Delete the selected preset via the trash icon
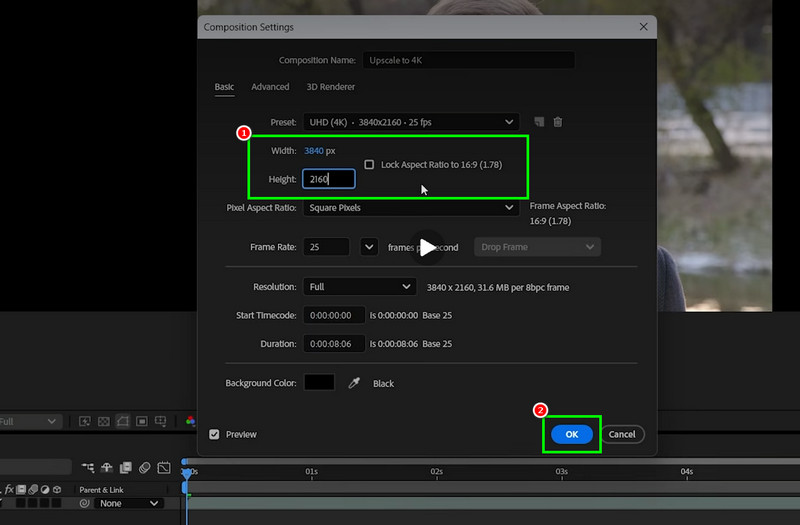Viewport: 800px width, 525px height. [x=558, y=122]
